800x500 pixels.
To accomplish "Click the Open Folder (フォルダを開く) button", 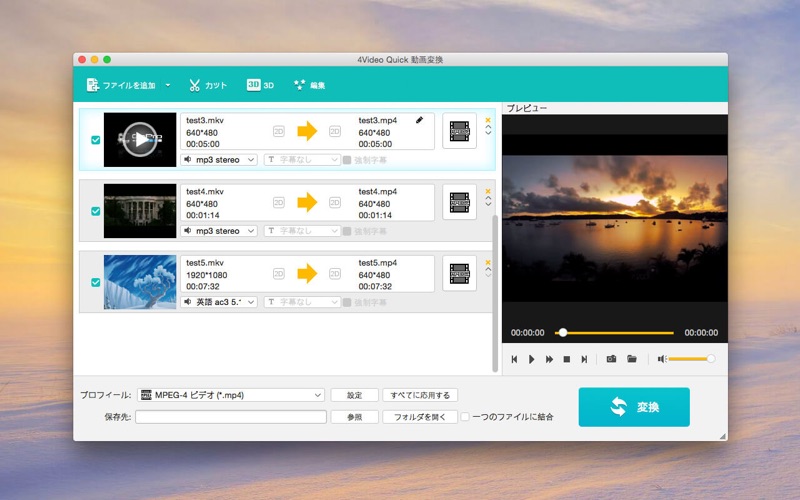I will tap(420, 417).
